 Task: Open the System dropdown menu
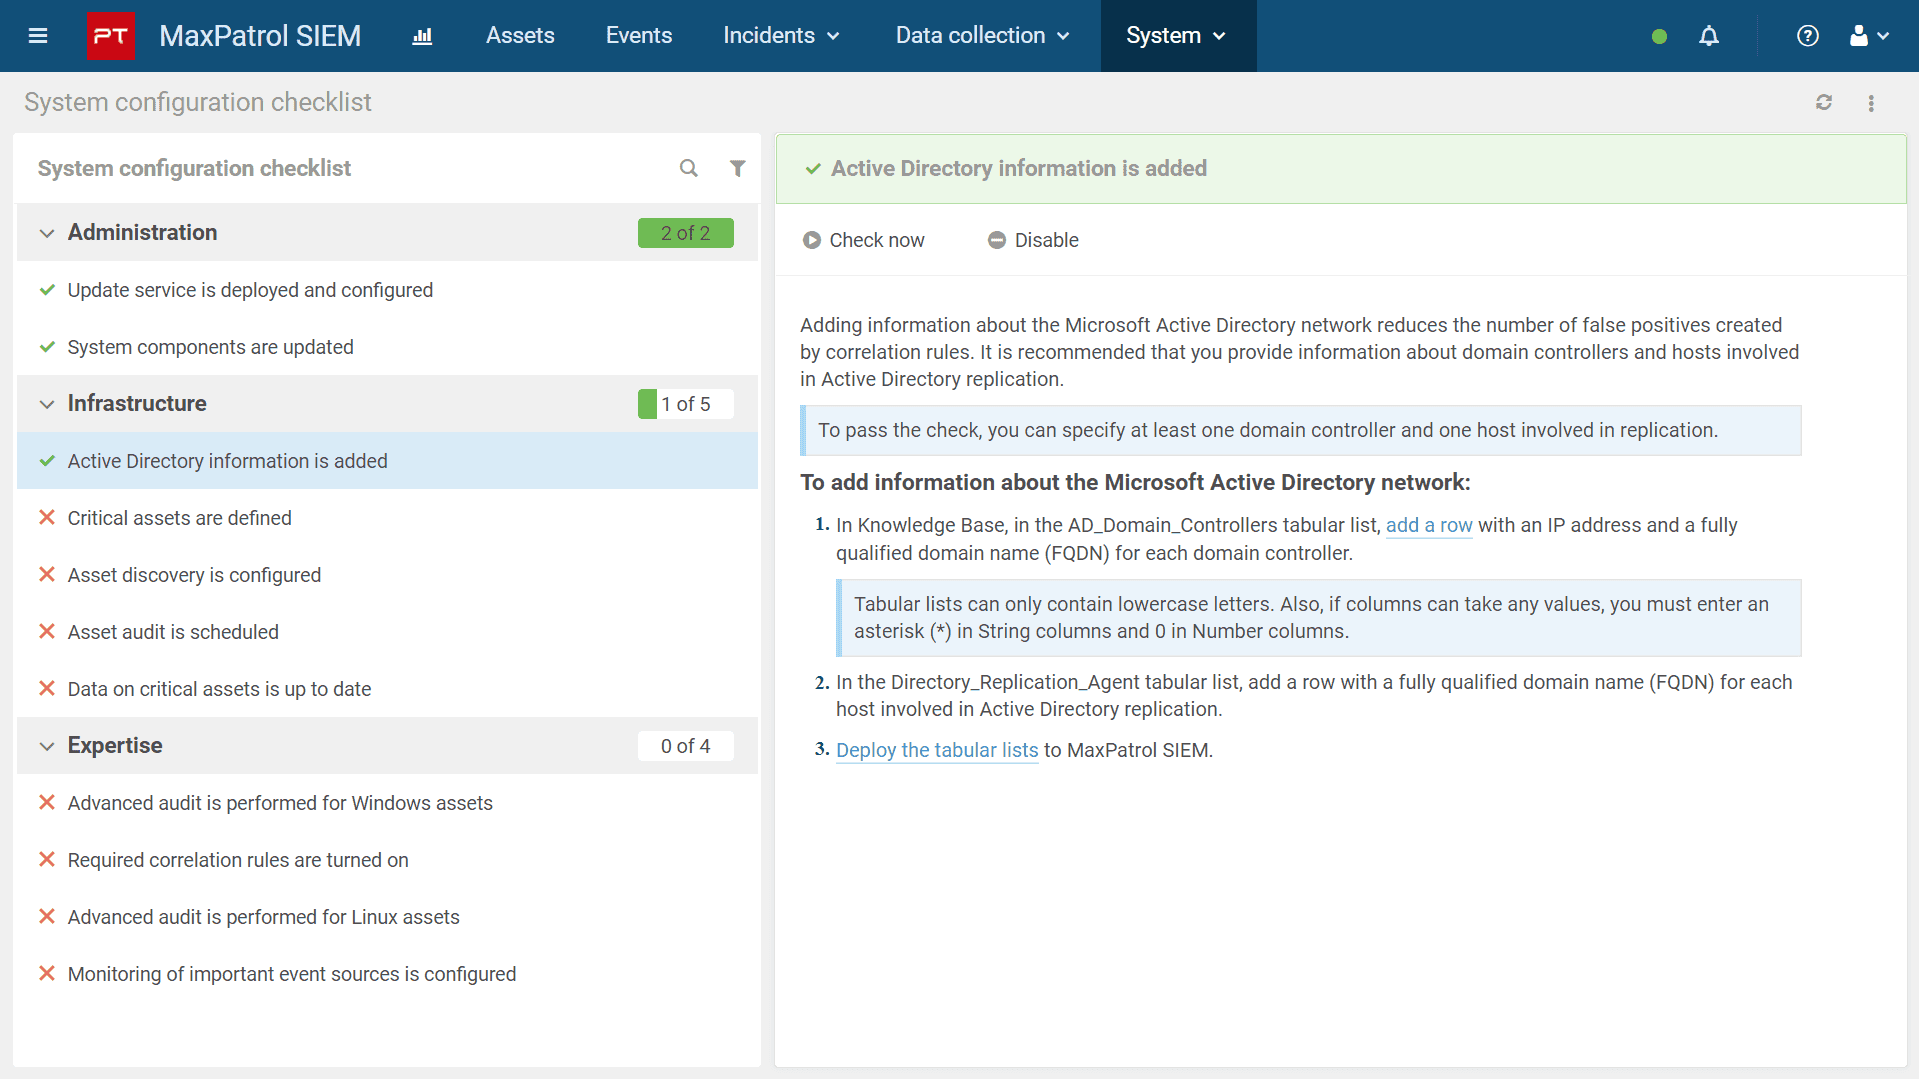tap(1178, 36)
